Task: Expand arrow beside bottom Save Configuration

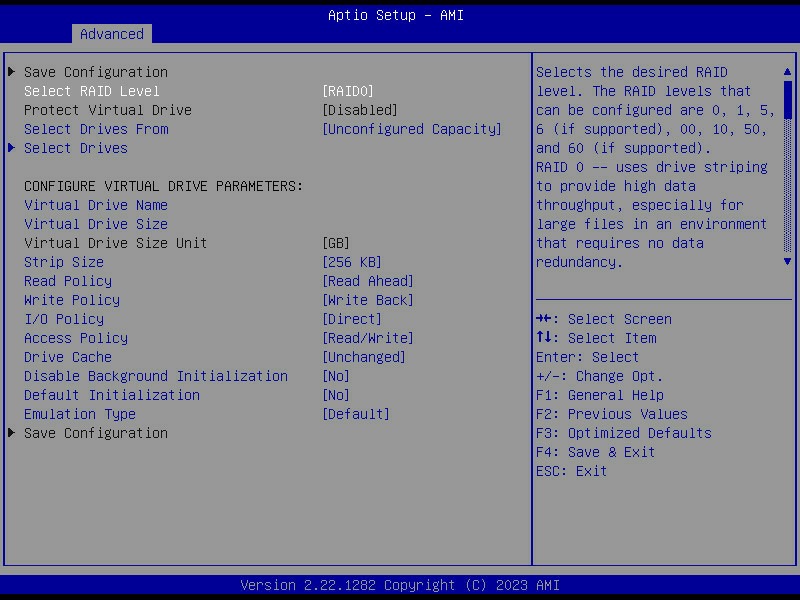Action: coord(12,433)
